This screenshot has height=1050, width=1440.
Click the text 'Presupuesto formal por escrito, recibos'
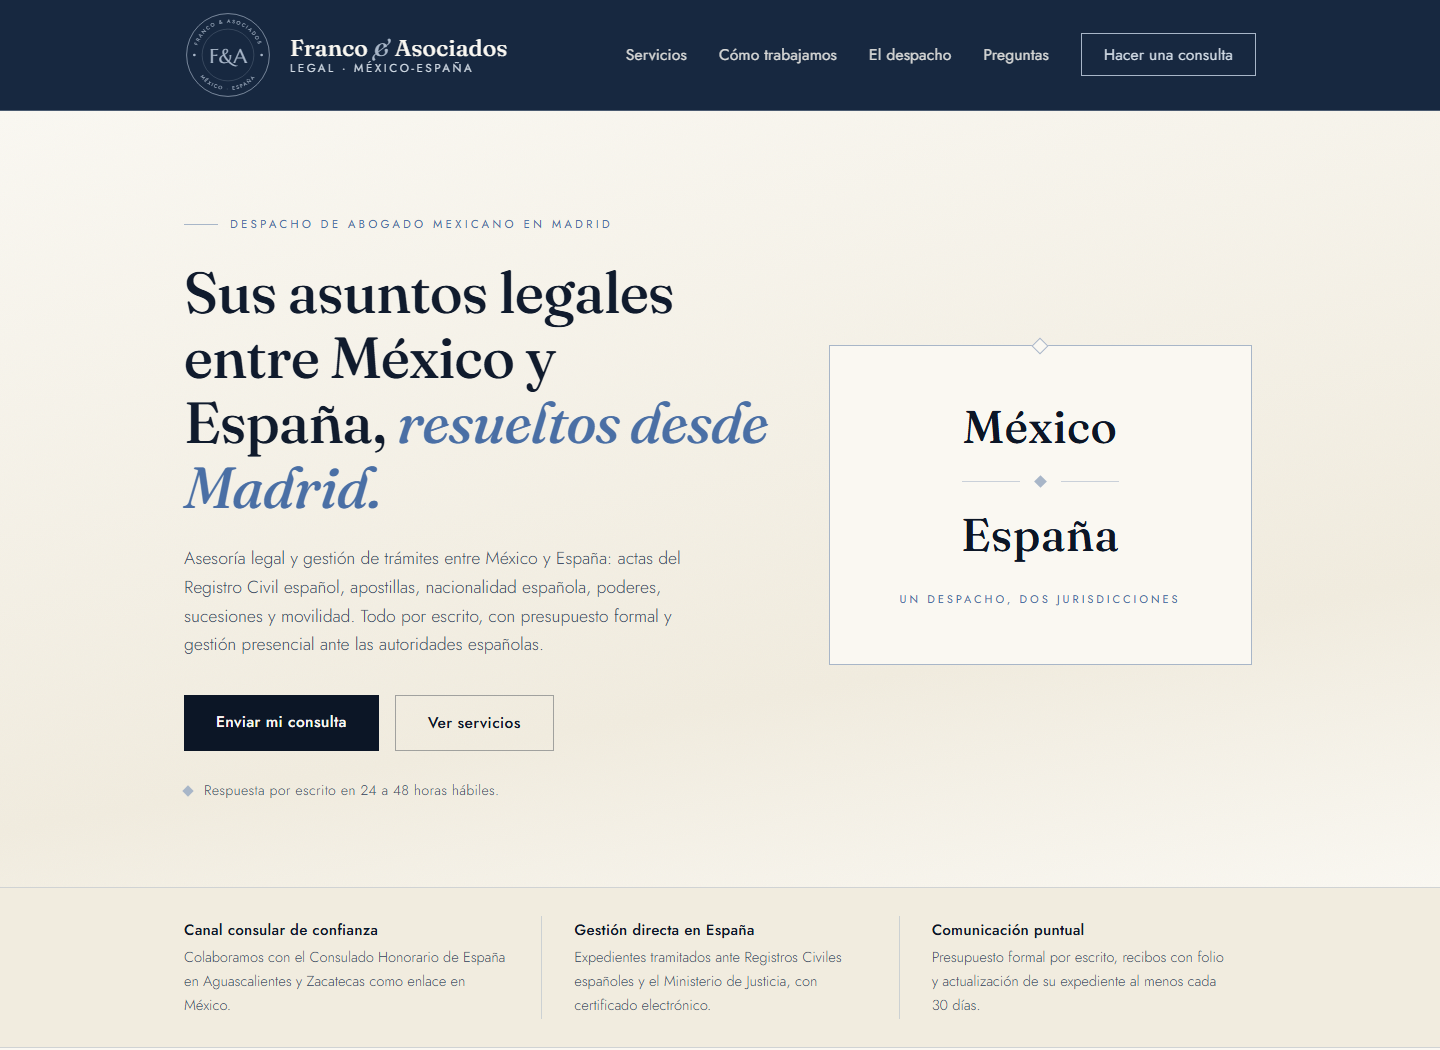[x=1078, y=981]
